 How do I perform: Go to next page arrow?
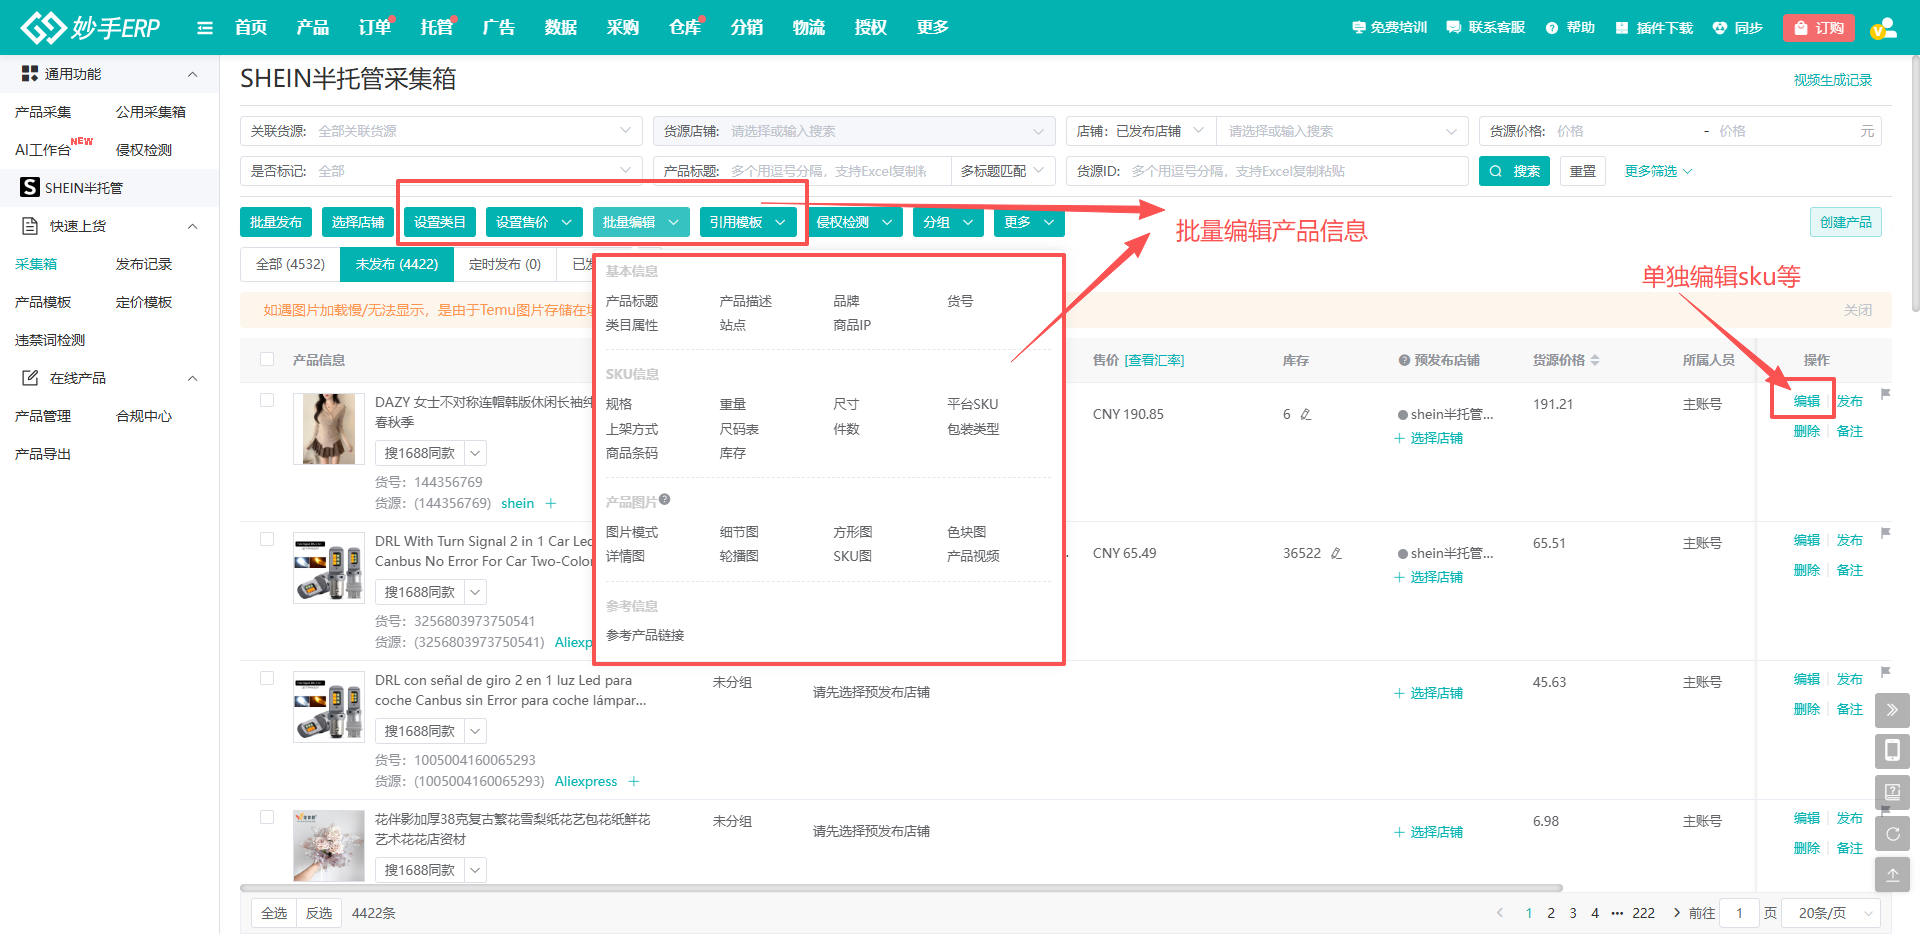1676,913
